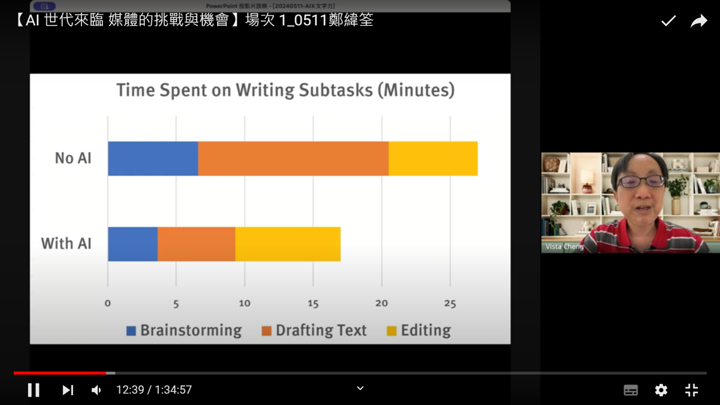Click the axis value 25
This screenshot has height=405, width=720.
(450, 303)
